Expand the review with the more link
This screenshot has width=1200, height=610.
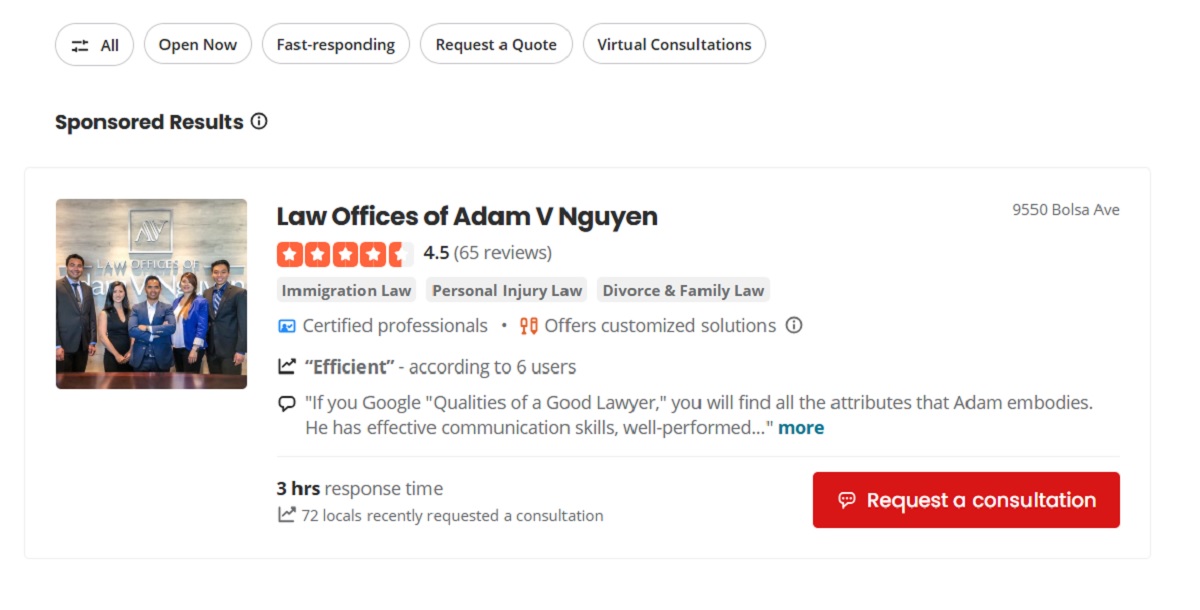coord(801,428)
